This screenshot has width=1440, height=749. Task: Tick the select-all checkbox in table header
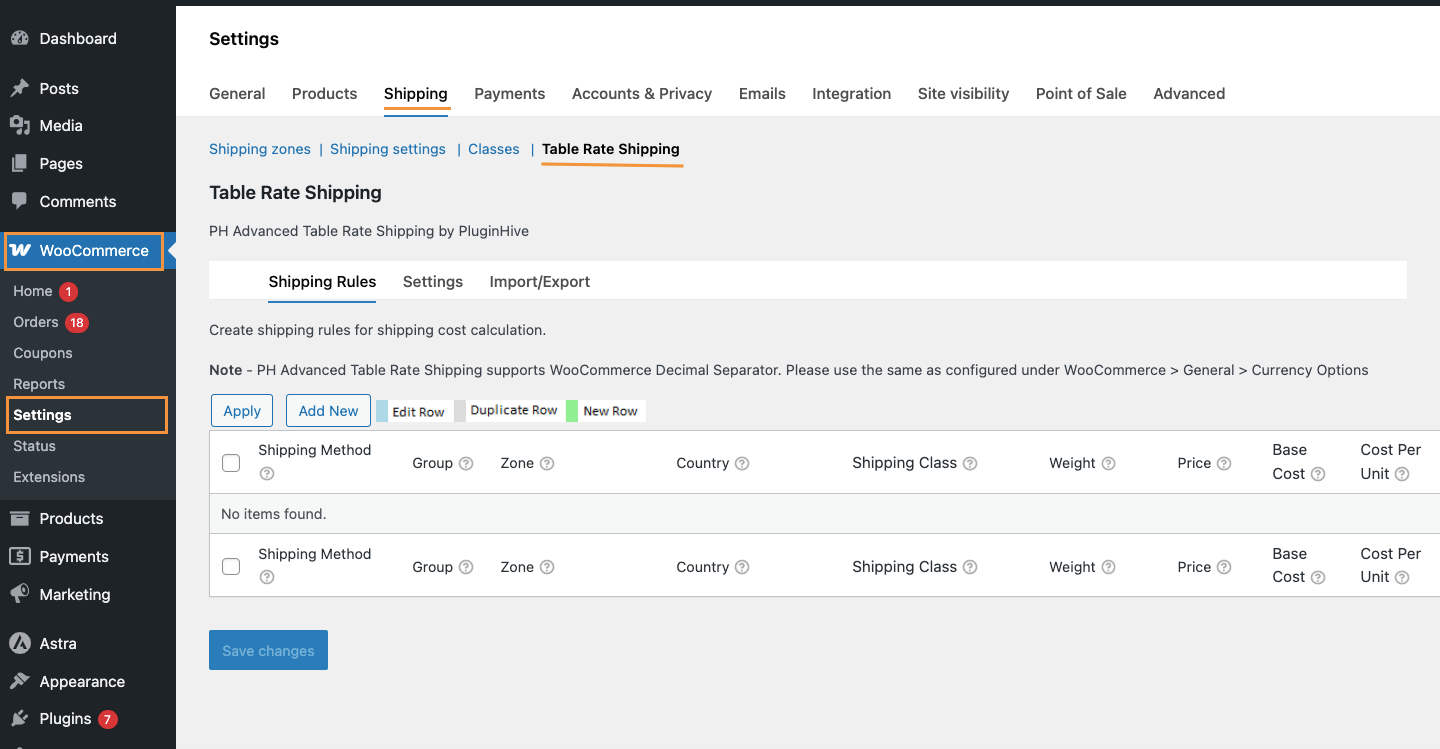pos(231,463)
